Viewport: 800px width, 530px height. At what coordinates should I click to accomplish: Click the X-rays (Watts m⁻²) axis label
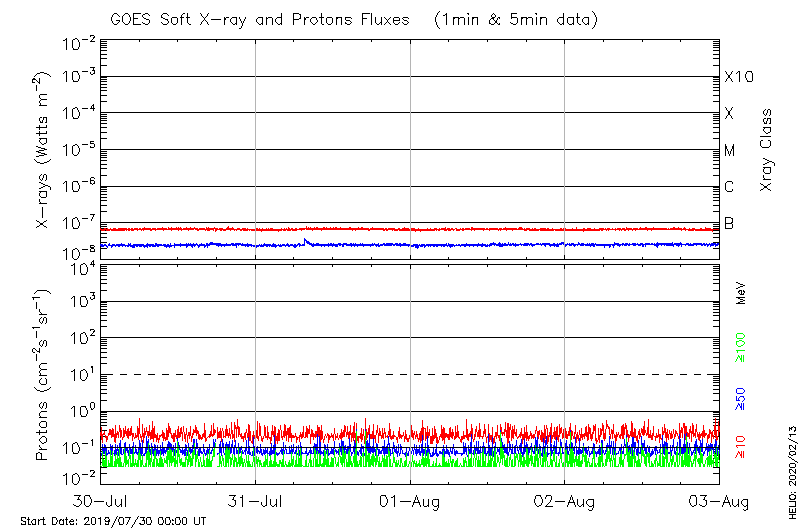(x=44, y=150)
